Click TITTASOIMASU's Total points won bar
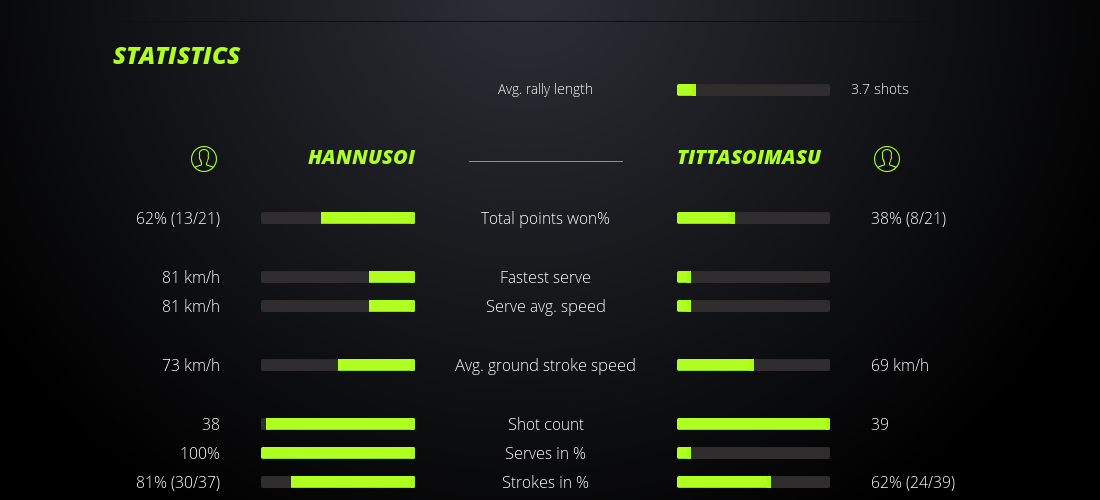 click(753, 218)
